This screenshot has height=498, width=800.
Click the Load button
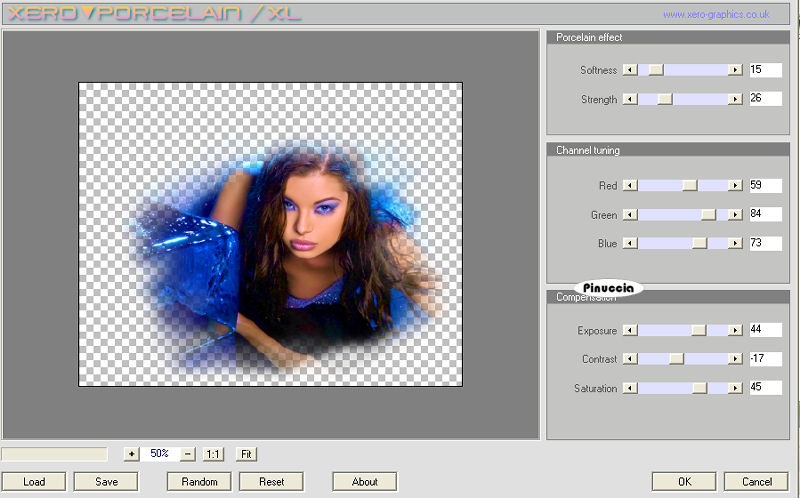coord(34,482)
